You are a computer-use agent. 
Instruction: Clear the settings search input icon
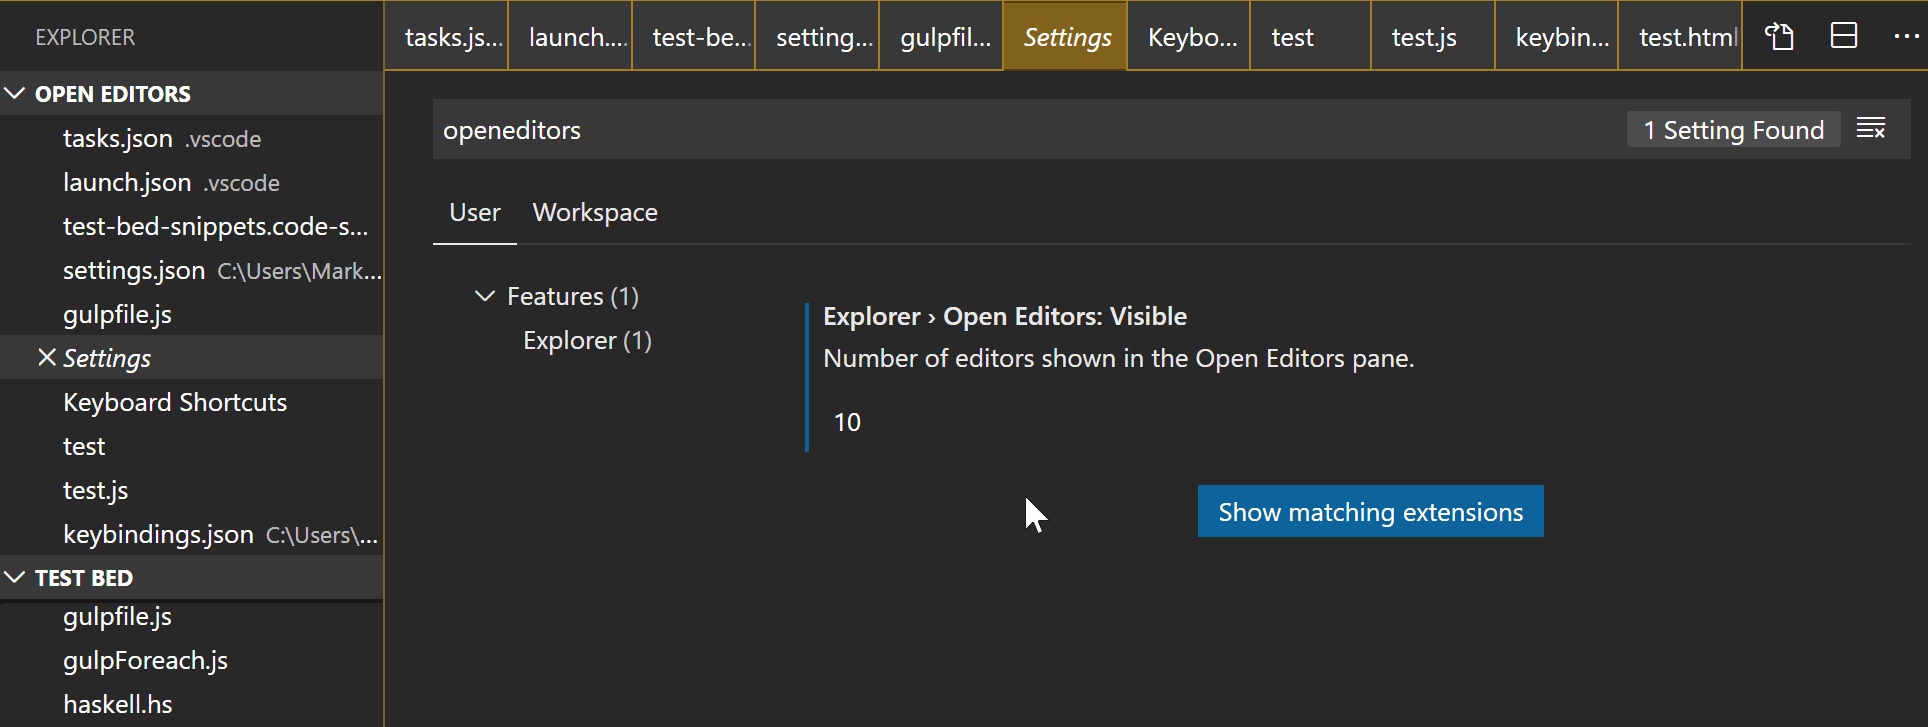[x=1870, y=129]
